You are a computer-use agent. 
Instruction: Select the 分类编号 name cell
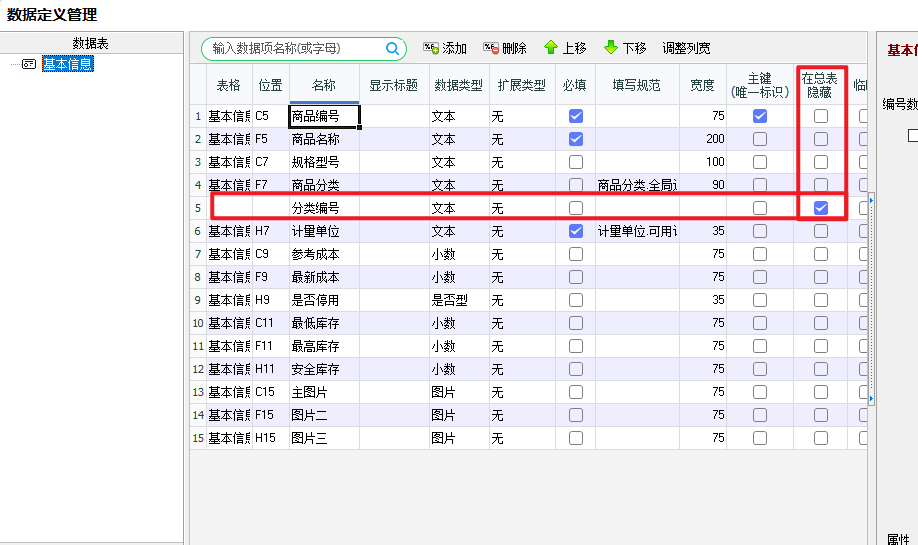coord(324,208)
